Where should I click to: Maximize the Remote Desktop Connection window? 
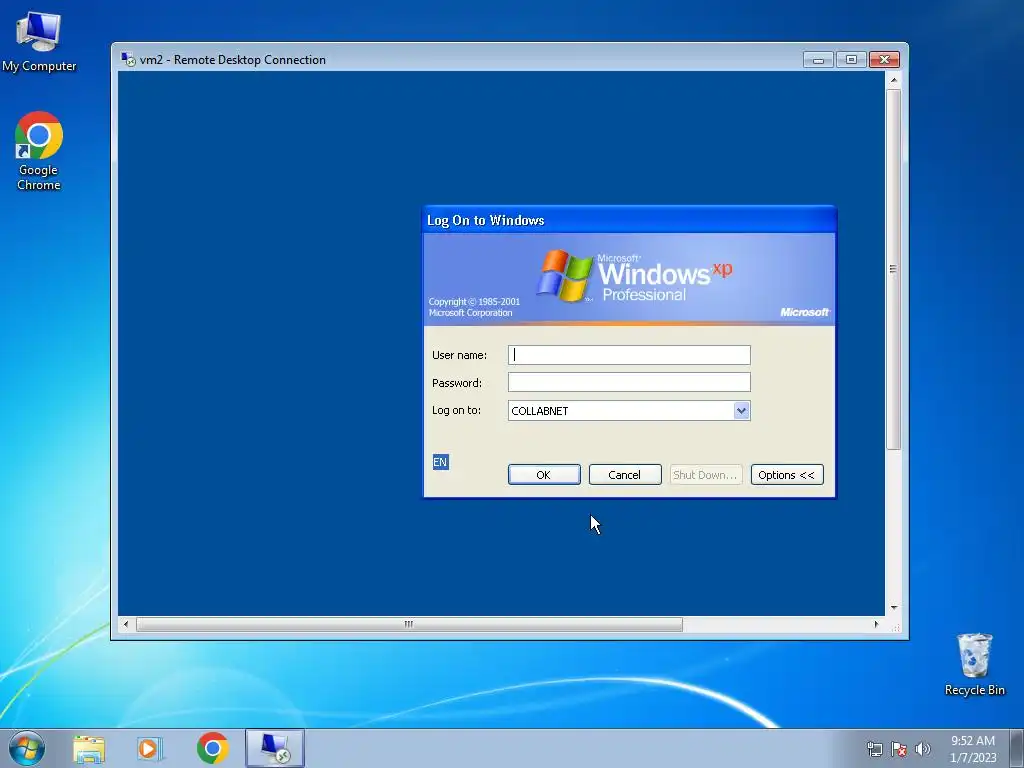851,59
